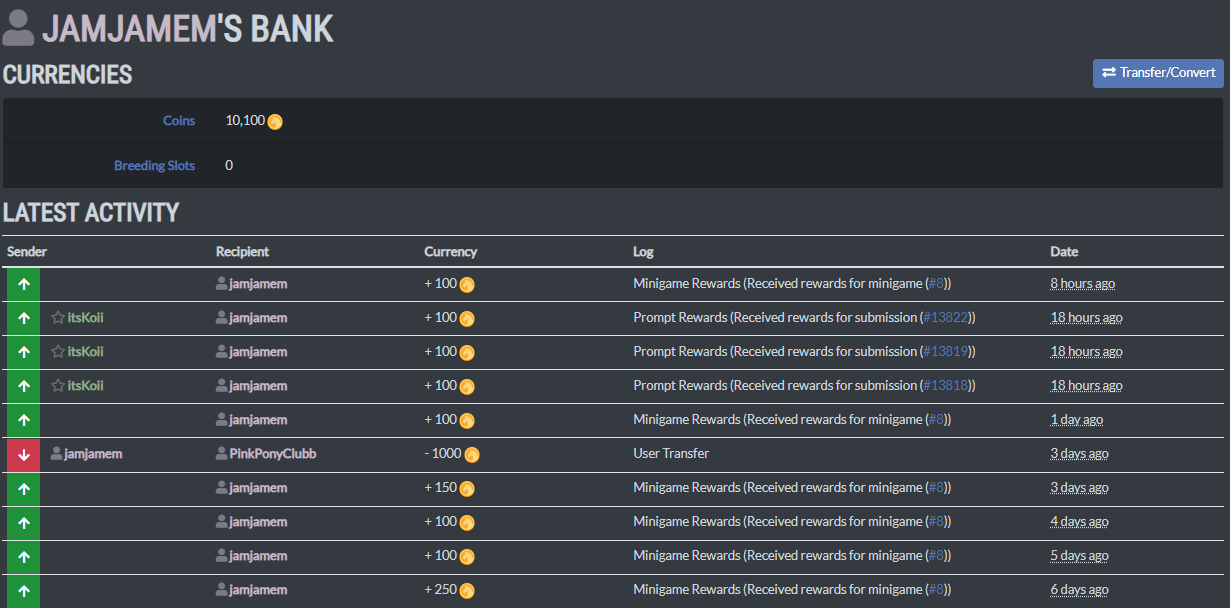Click the Date column header
This screenshot has height=608, width=1230.
(1064, 252)
